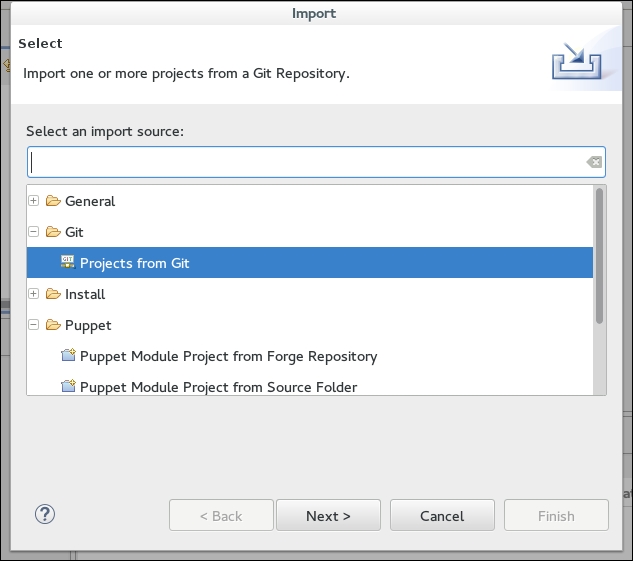This screenshot has height=561, width=633.
Task: Expand the Install category
Action: 34,294
